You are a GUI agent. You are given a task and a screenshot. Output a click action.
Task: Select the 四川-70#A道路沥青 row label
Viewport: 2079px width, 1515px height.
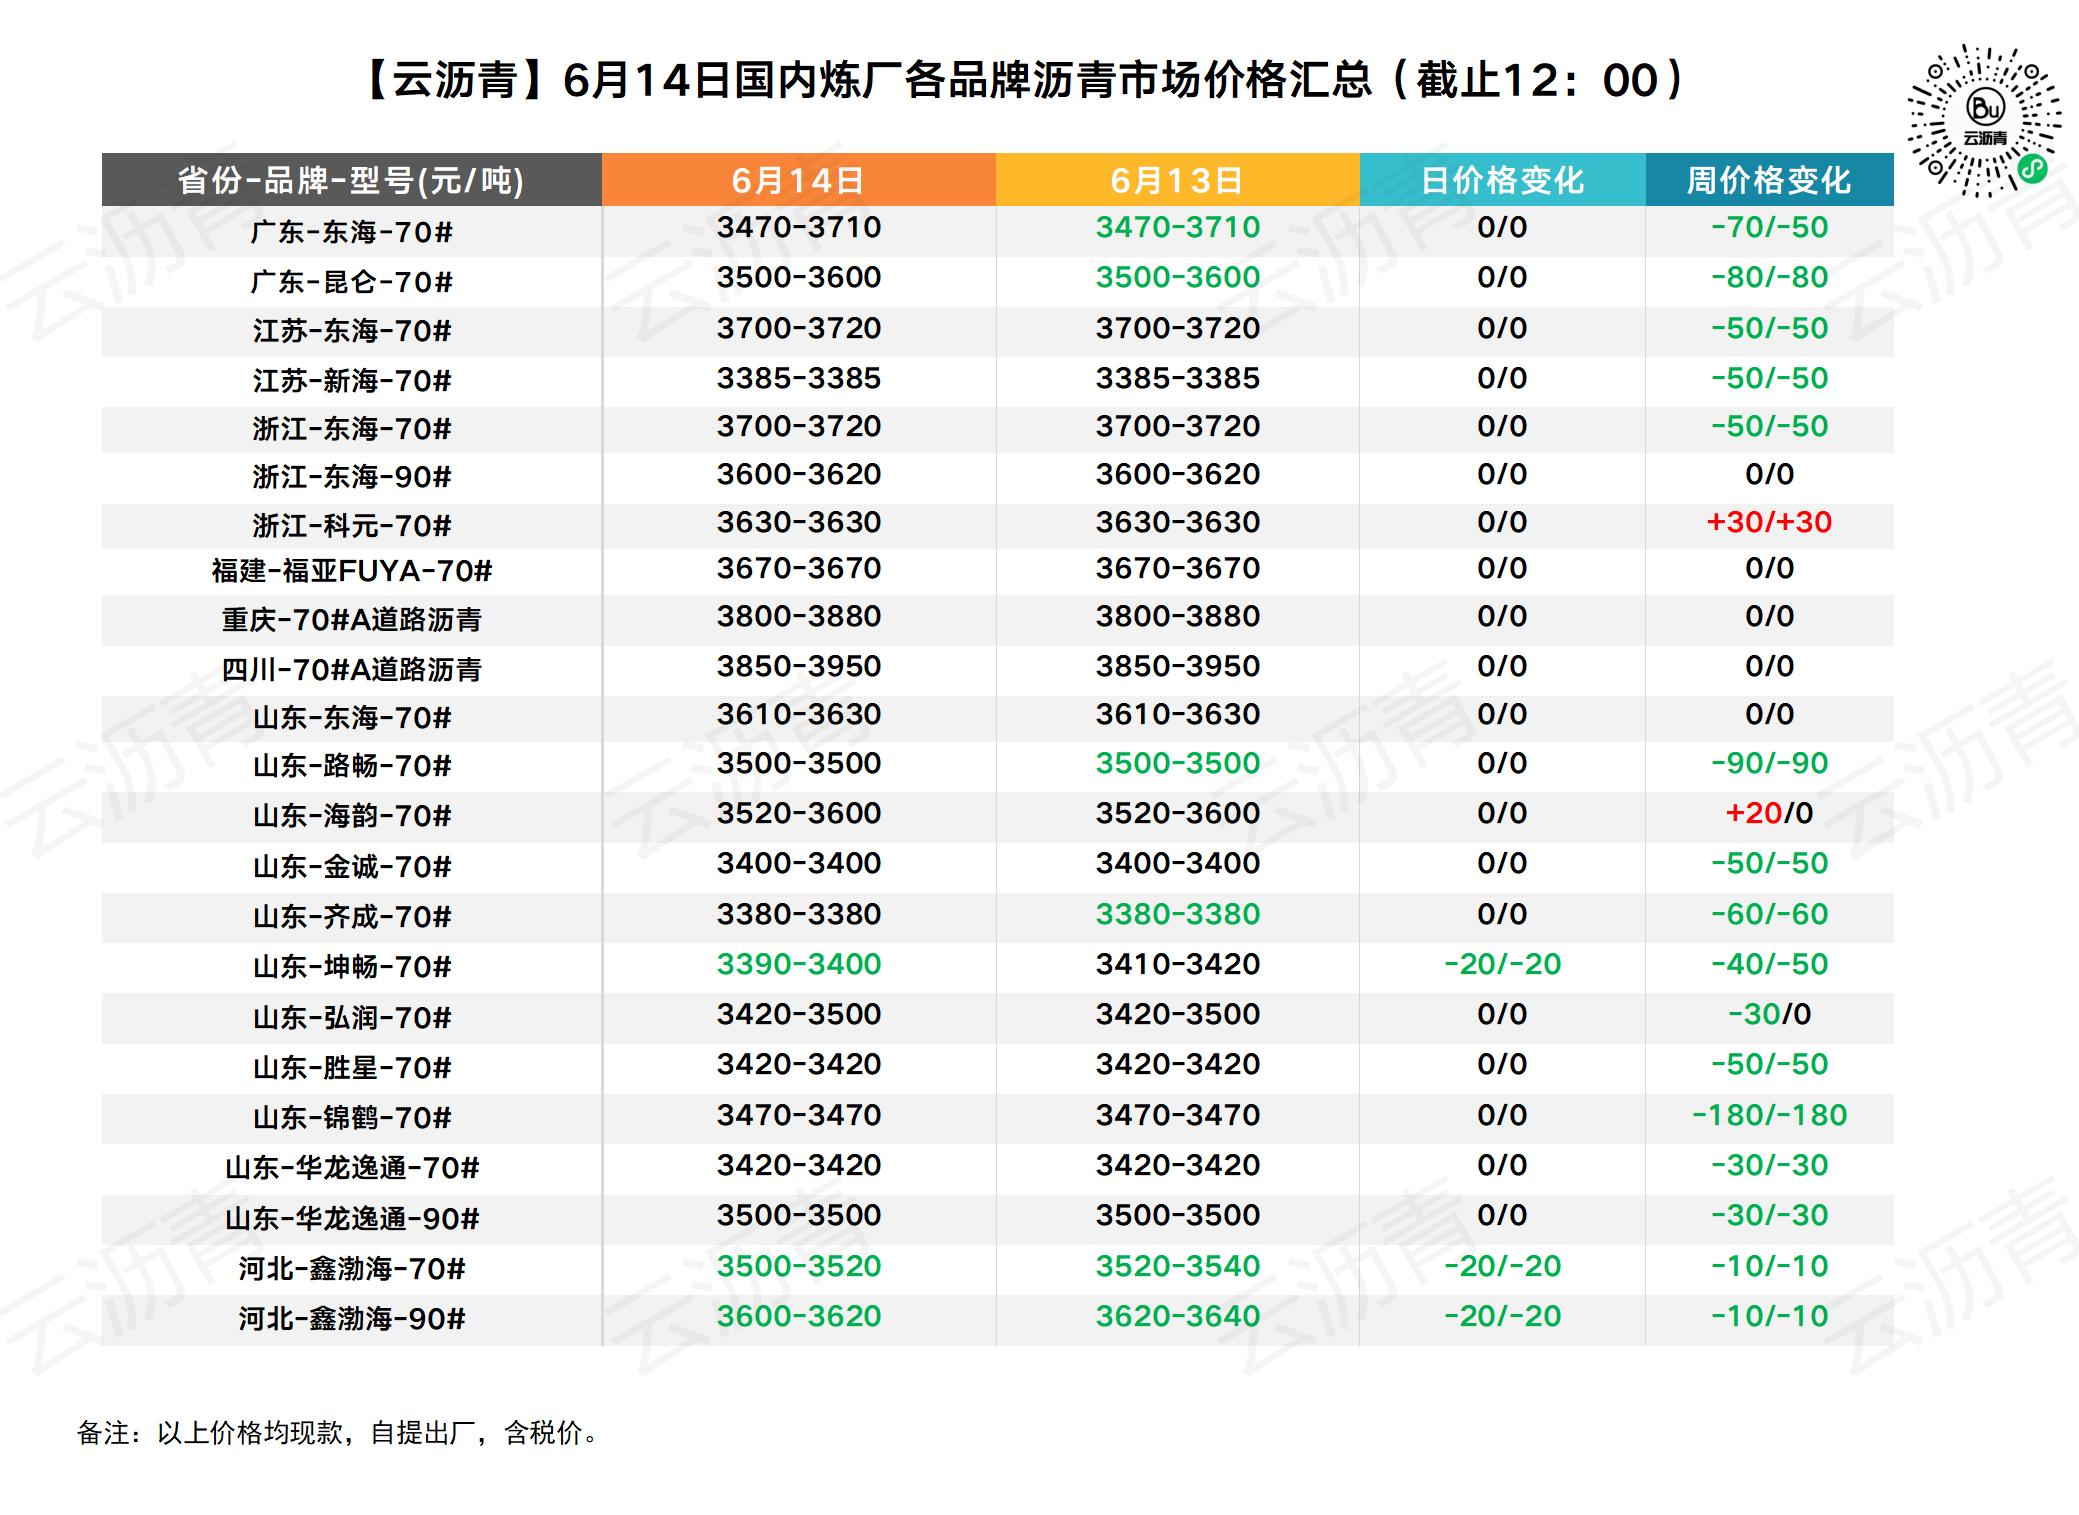351,669
